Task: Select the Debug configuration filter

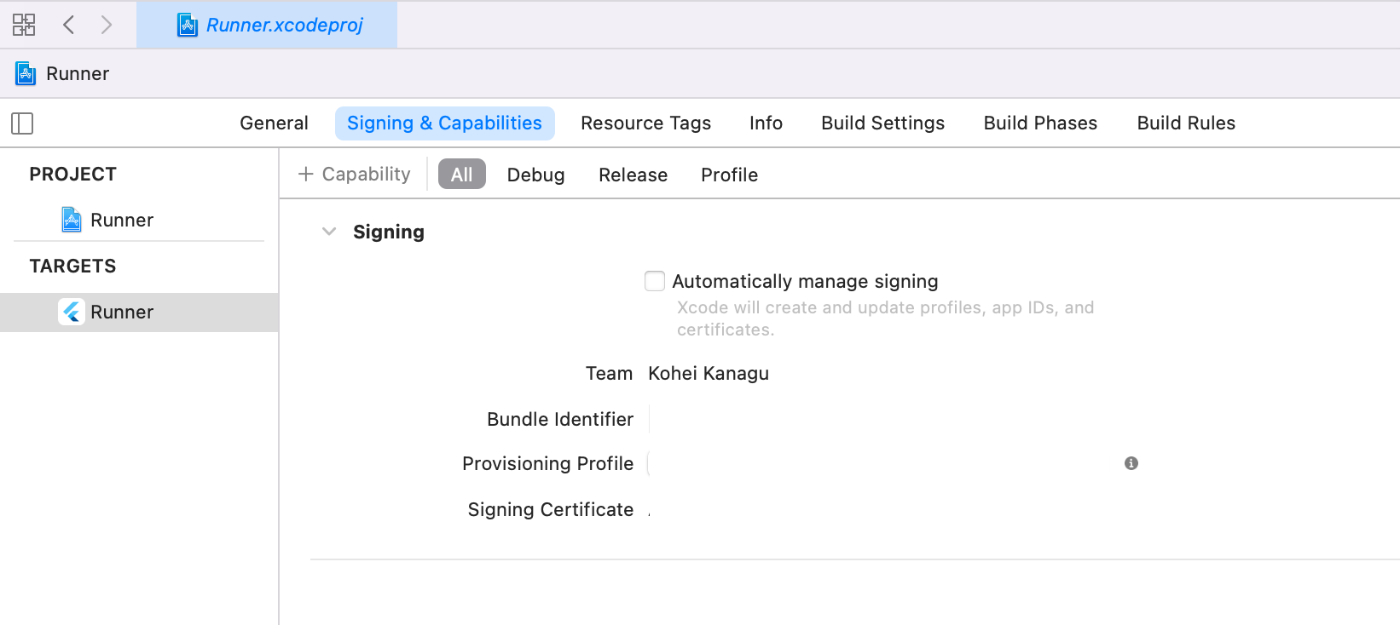Action: pyautogui.click(x=536, y=175)
